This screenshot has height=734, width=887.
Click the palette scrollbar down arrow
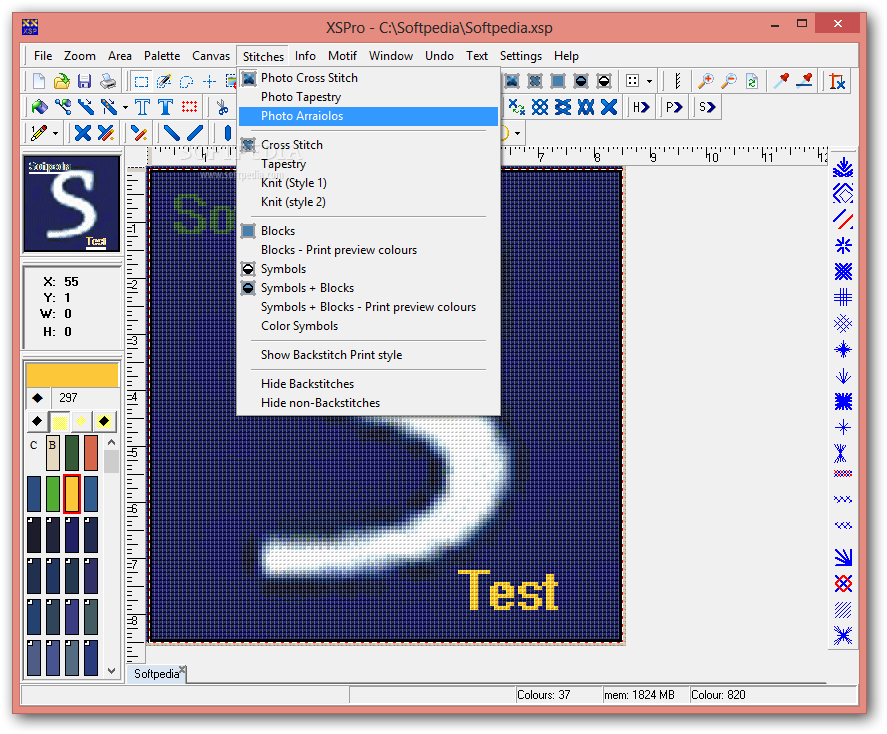[111, 671]
